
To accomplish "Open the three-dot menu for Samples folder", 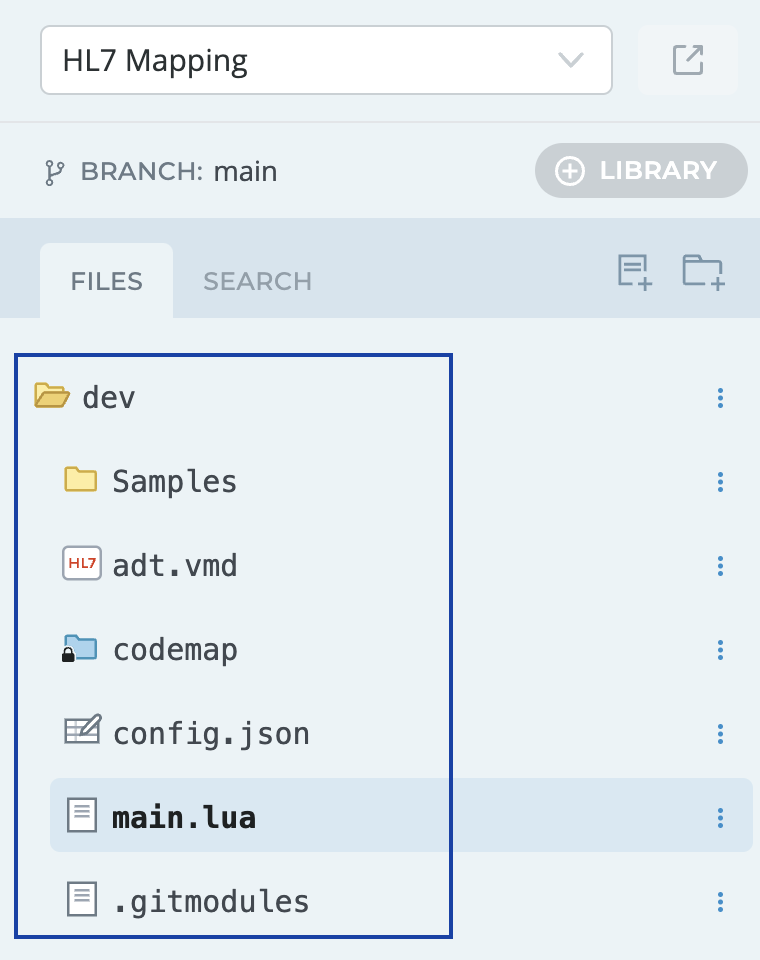I will coord(720,482).
